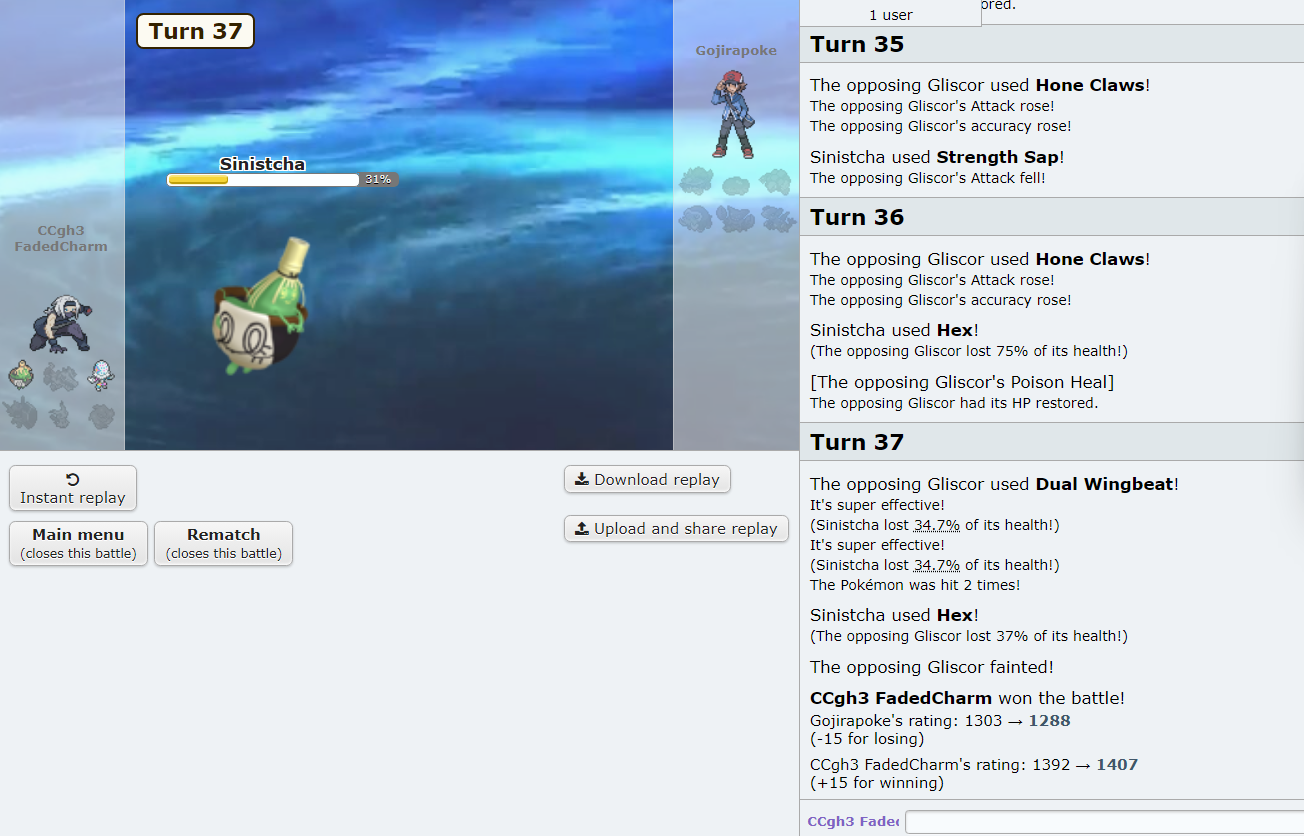Click the fainted icon below Sinistcha's party icon
Viewport: 1304px width, 836px height.
pyautogui.click(x=21, y=412)
